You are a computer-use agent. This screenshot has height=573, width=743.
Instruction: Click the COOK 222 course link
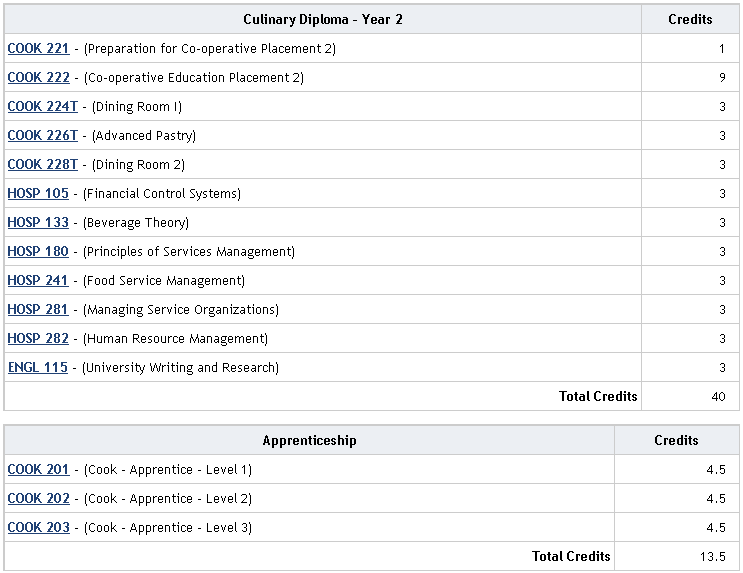tap(38, 77)
